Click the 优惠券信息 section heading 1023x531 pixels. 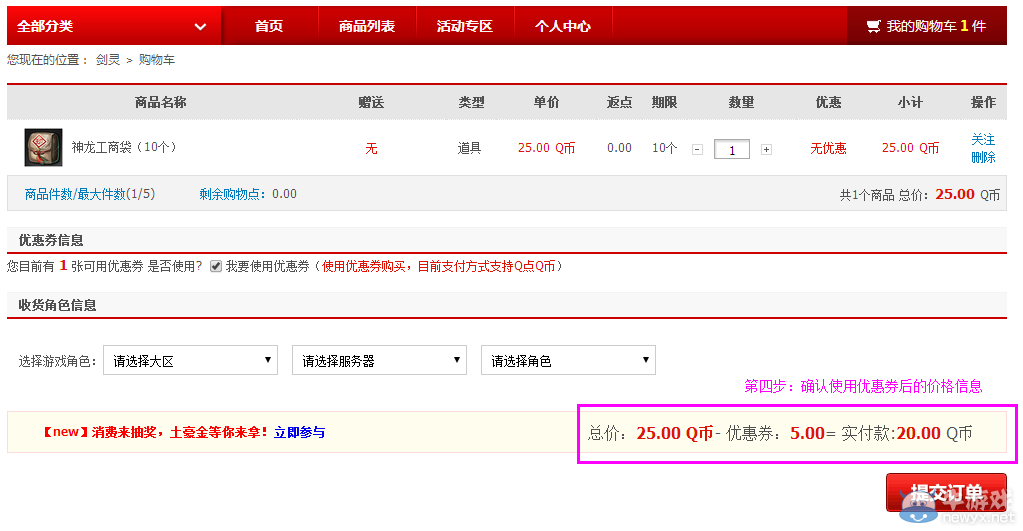coord(51,240)
